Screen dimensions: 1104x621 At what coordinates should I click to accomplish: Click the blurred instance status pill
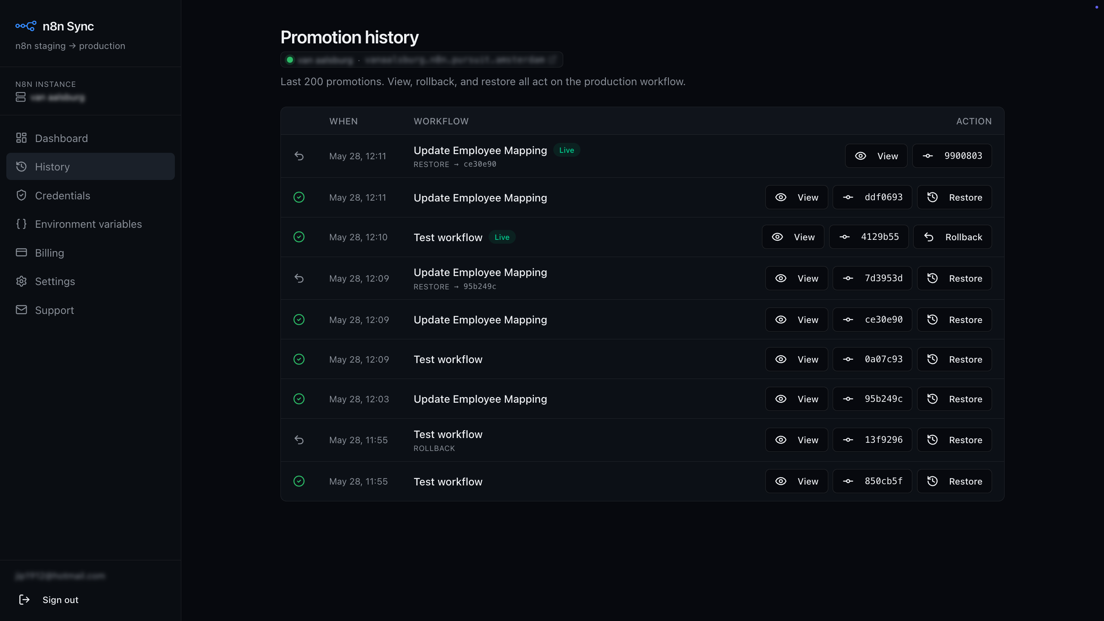422,60
